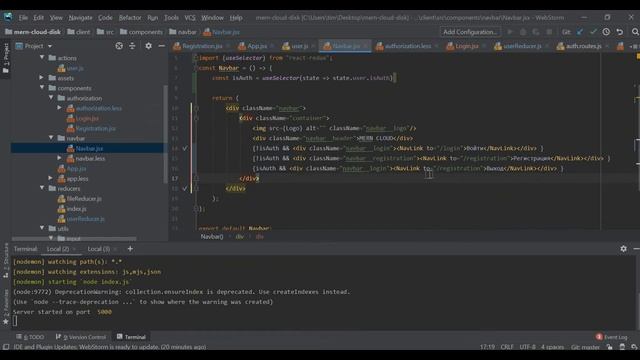Click UTF-8 encoding in status bar

coord(527,347)
